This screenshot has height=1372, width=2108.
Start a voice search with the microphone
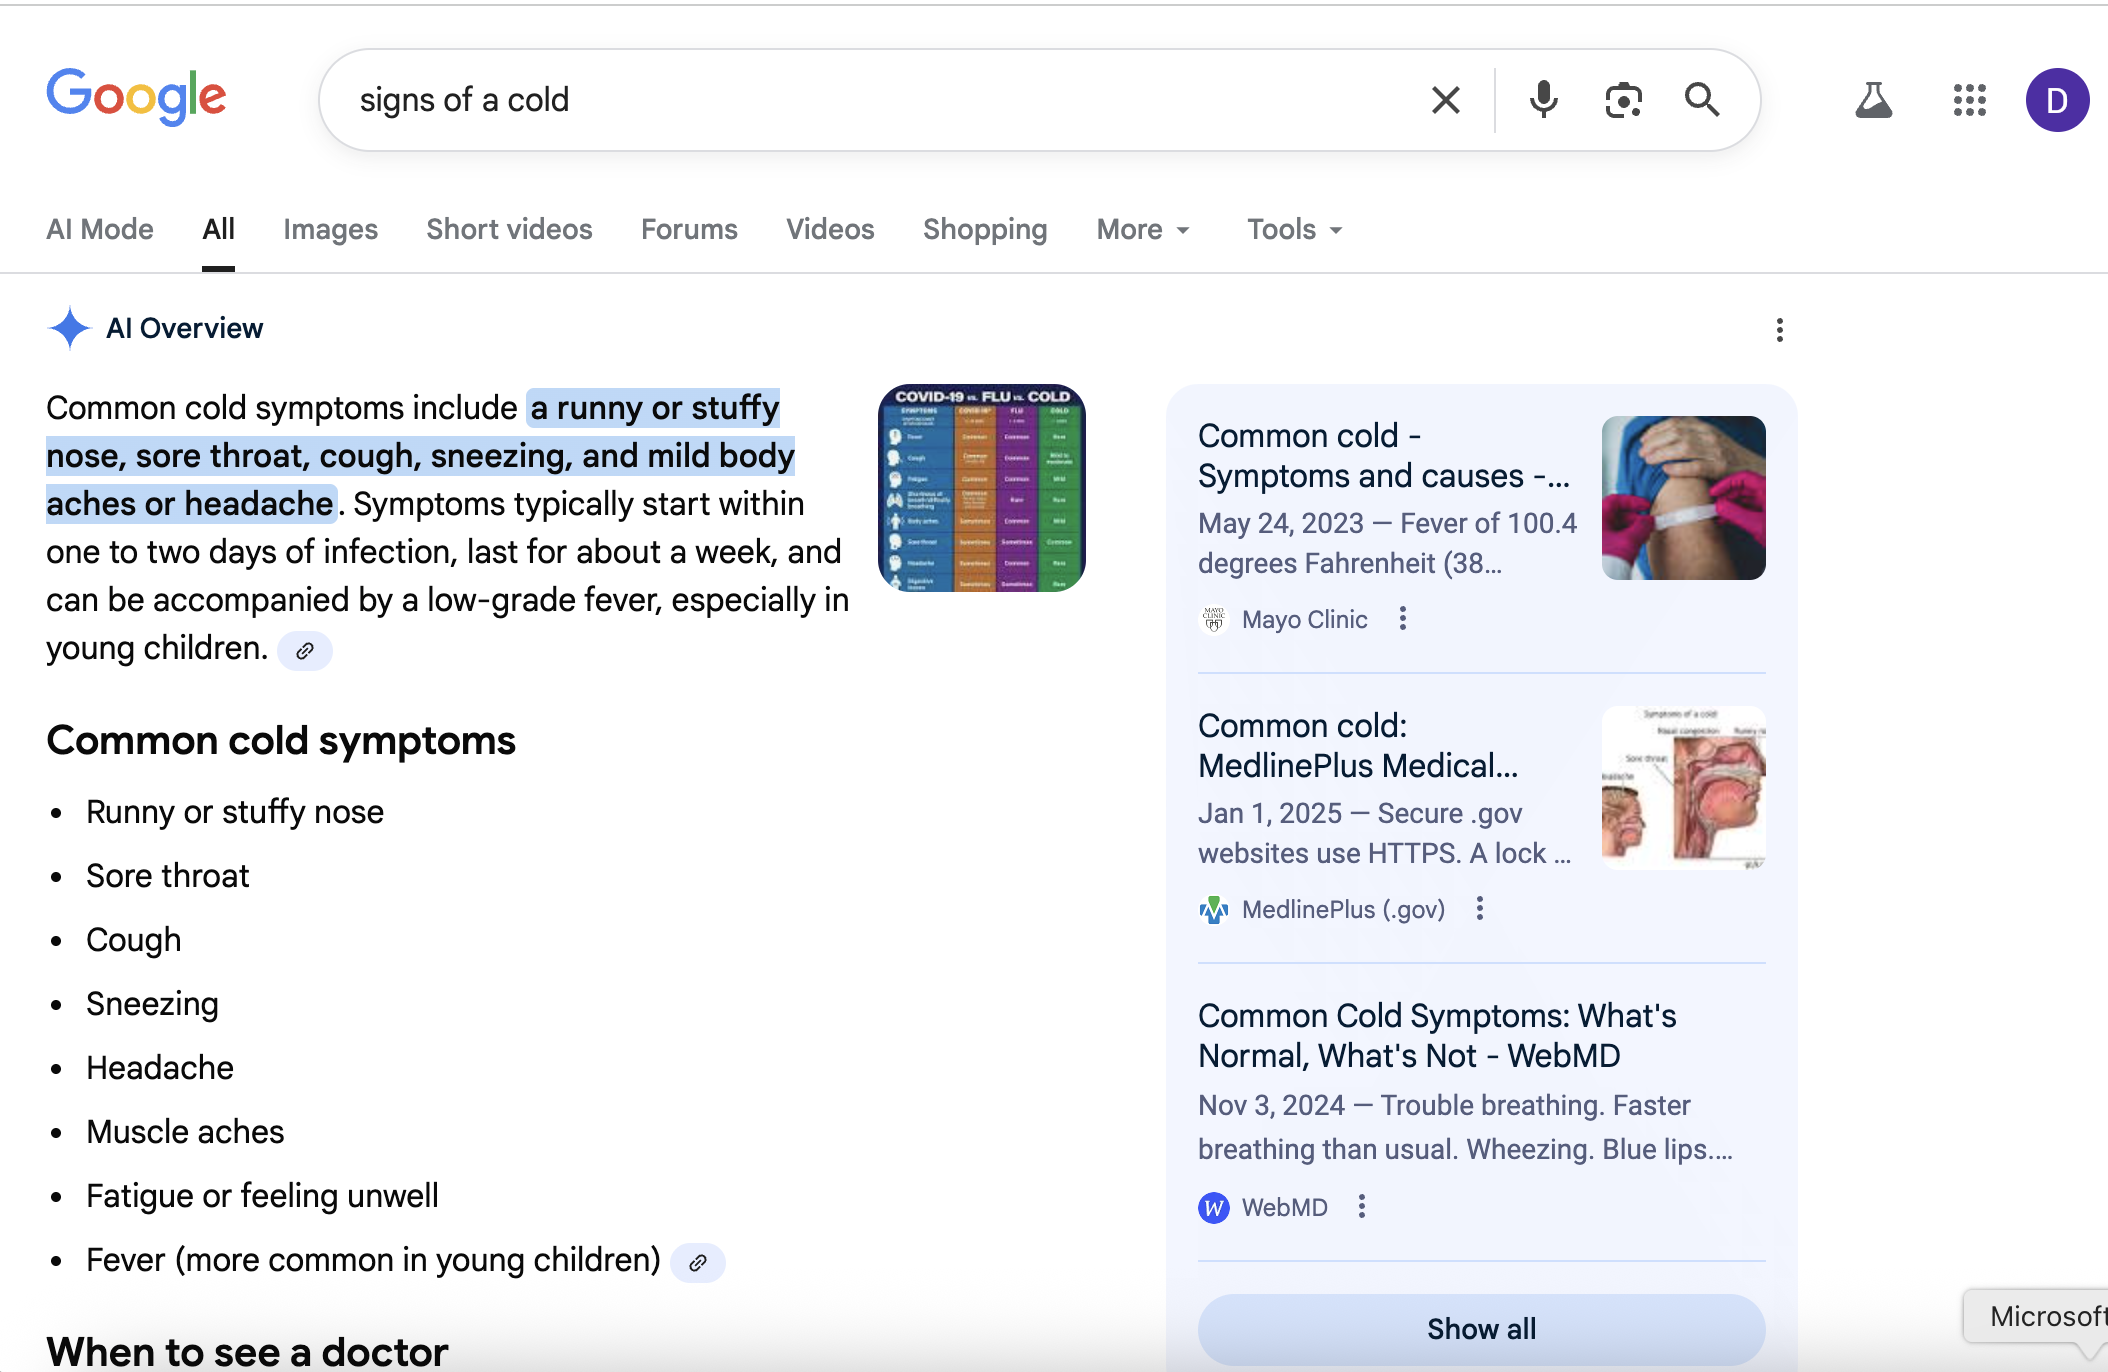pos(1543,100)
